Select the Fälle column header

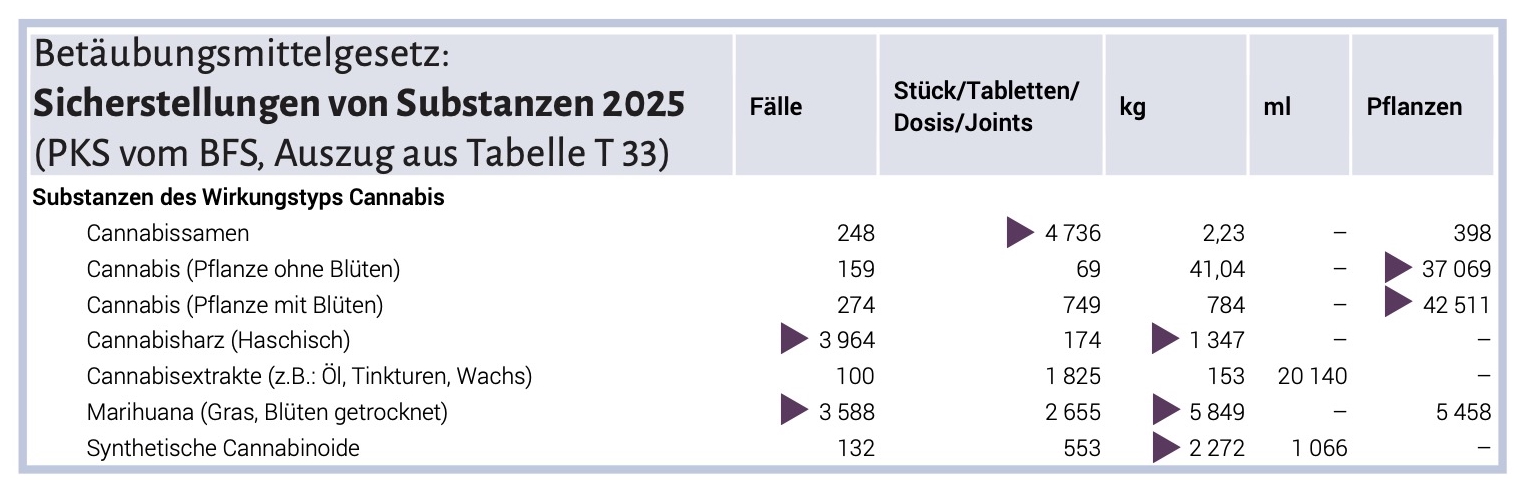(776, 107)
